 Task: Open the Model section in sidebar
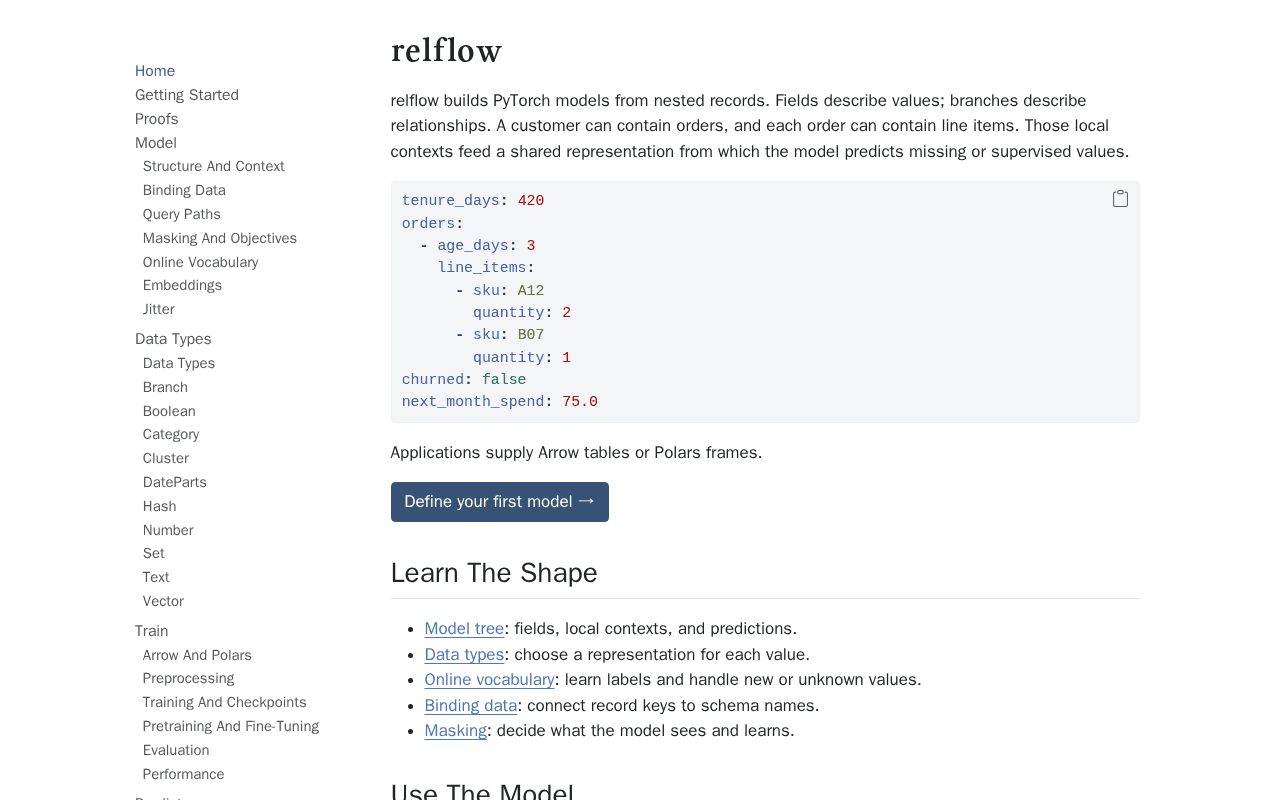point(156,143)
